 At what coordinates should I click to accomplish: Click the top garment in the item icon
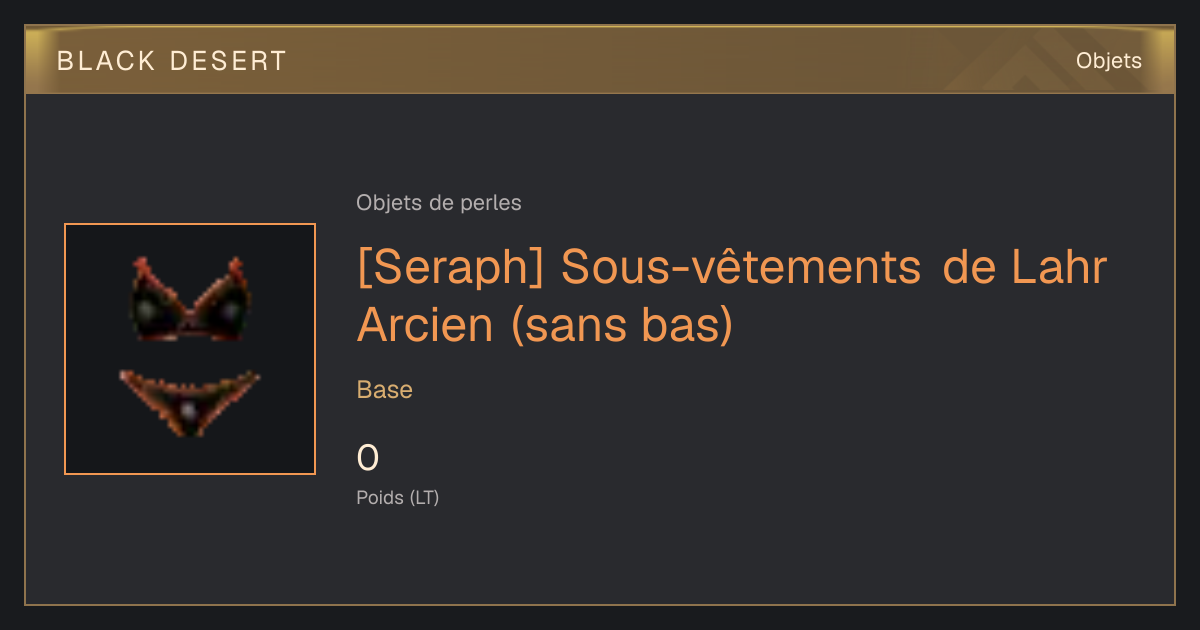coord(189,300)
